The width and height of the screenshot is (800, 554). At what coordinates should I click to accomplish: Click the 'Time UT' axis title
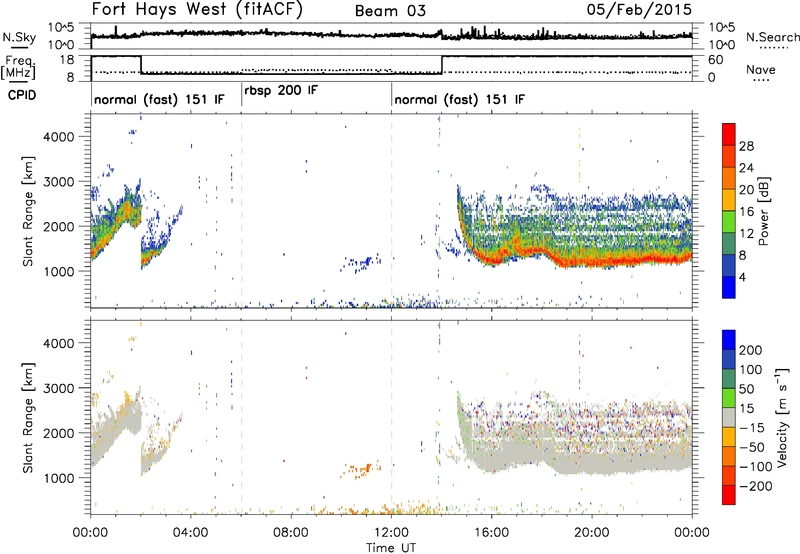click(x=391, y=547)
